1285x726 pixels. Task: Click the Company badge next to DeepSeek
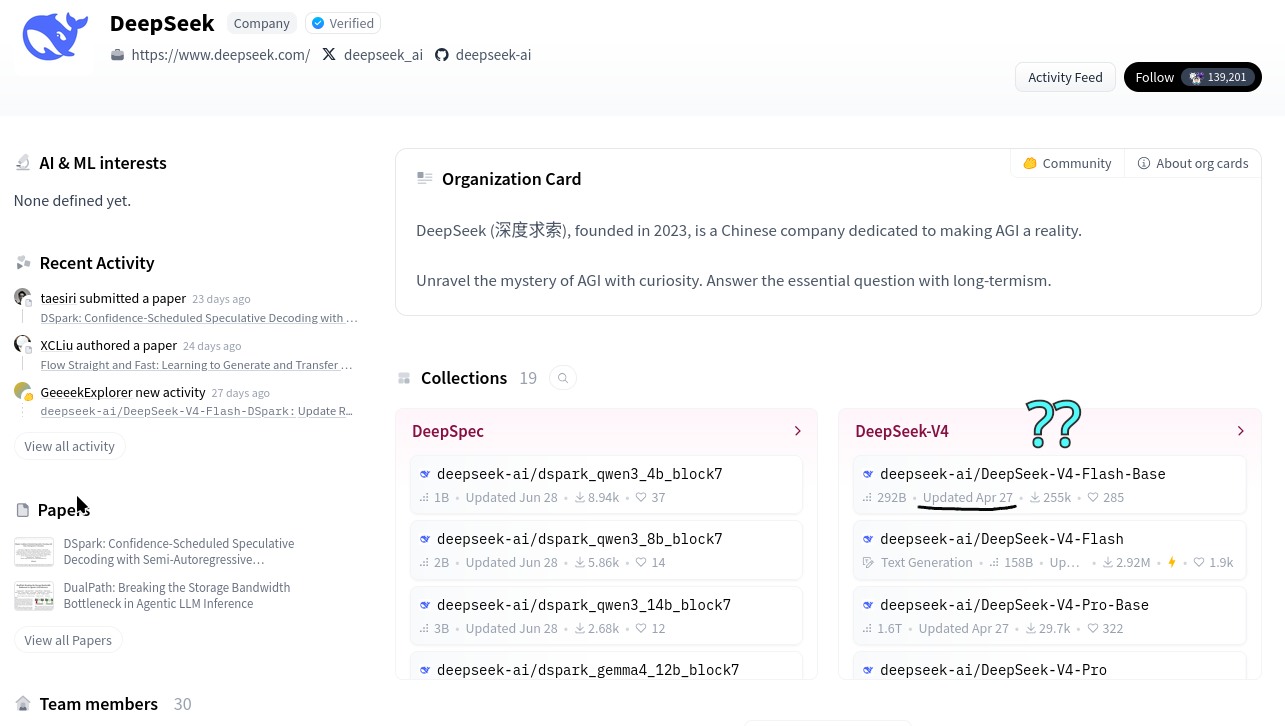[262, 23]
